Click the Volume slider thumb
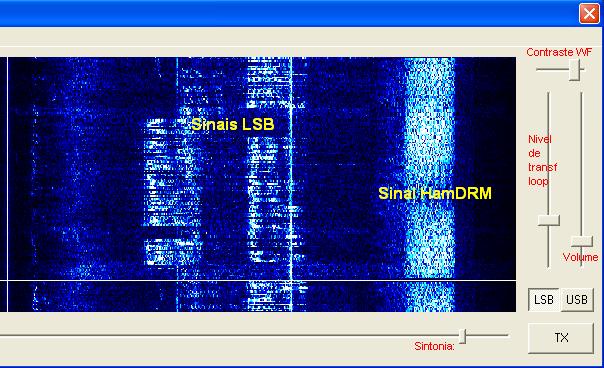Image resolution: width=604 pixels, height=368 pixels. [581, 241]
